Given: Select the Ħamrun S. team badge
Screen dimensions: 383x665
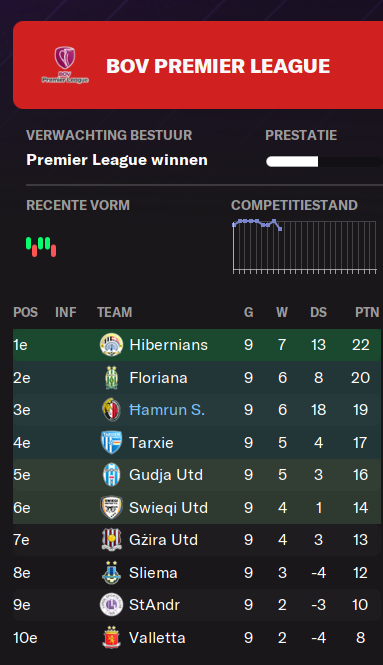Looking at the screenshot, I should [112, 410].
